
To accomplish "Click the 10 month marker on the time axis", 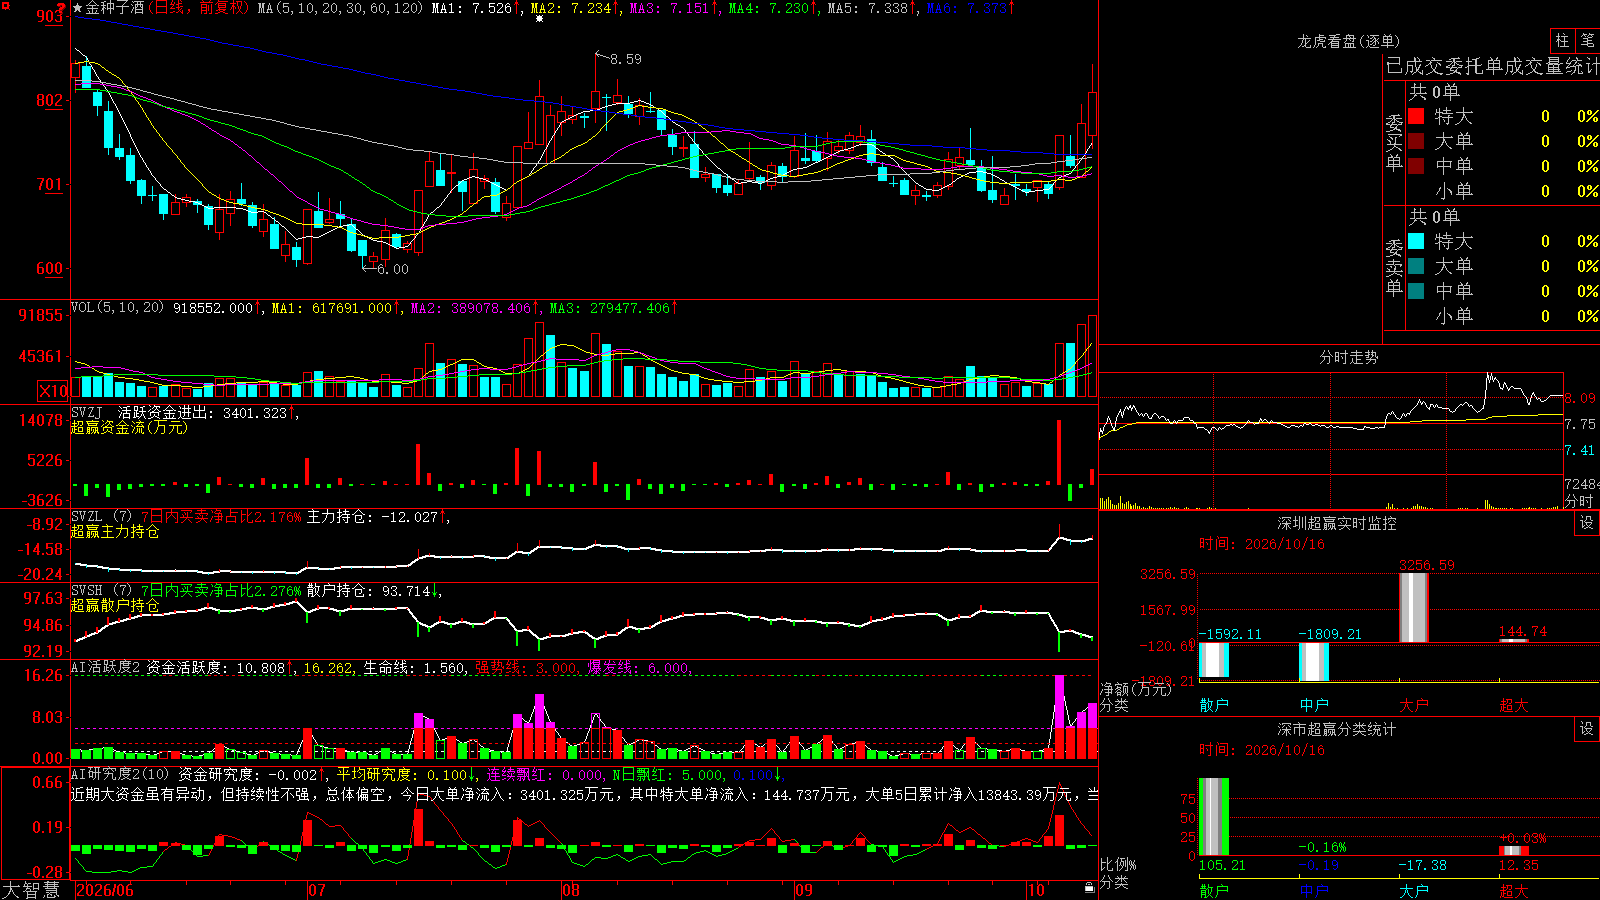I will pos(1036,890).
